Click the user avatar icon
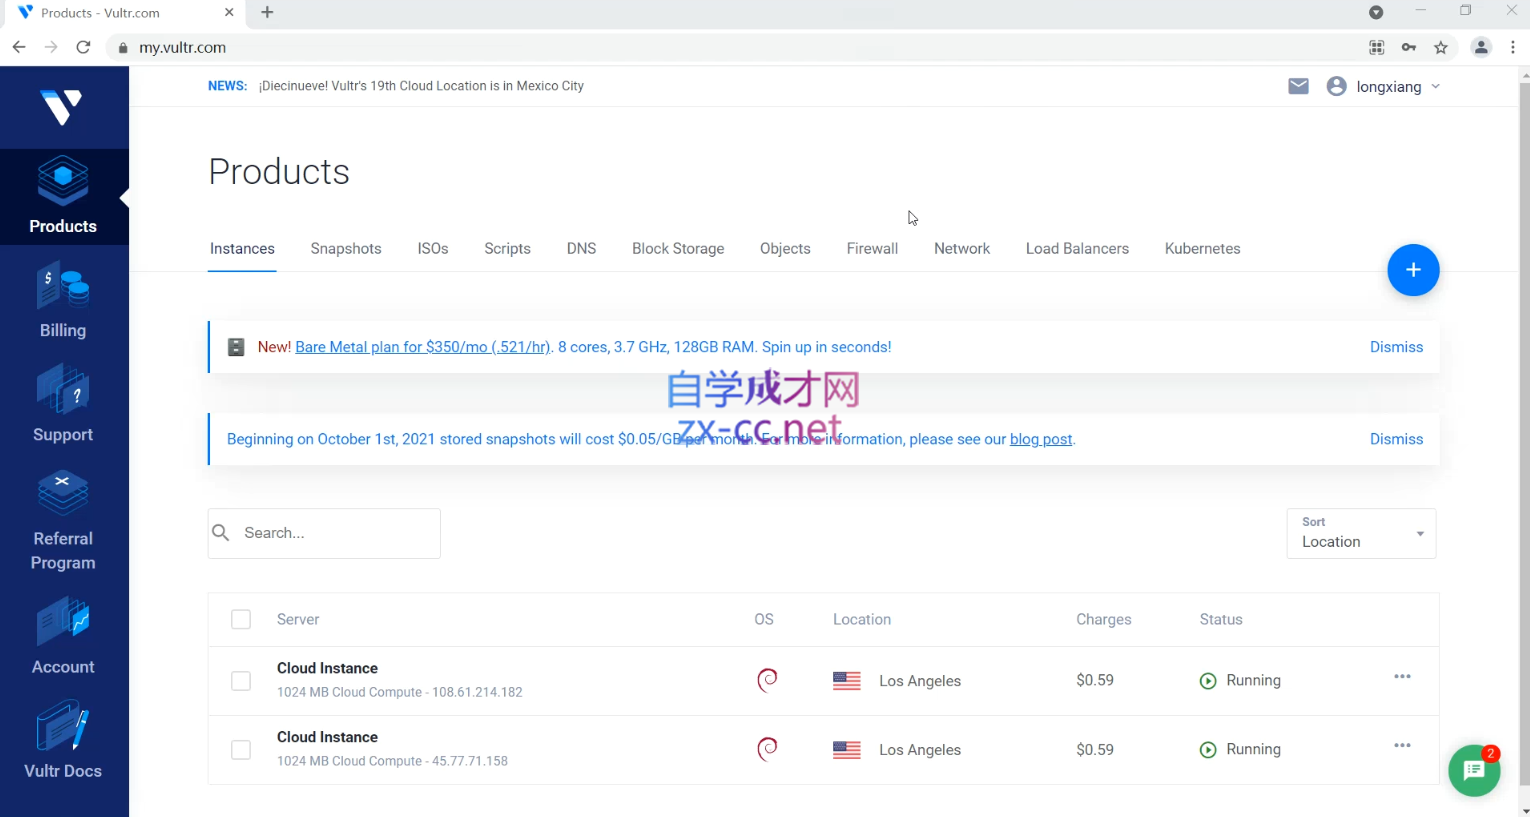 pyautogui.click(x=1336, y=86)
